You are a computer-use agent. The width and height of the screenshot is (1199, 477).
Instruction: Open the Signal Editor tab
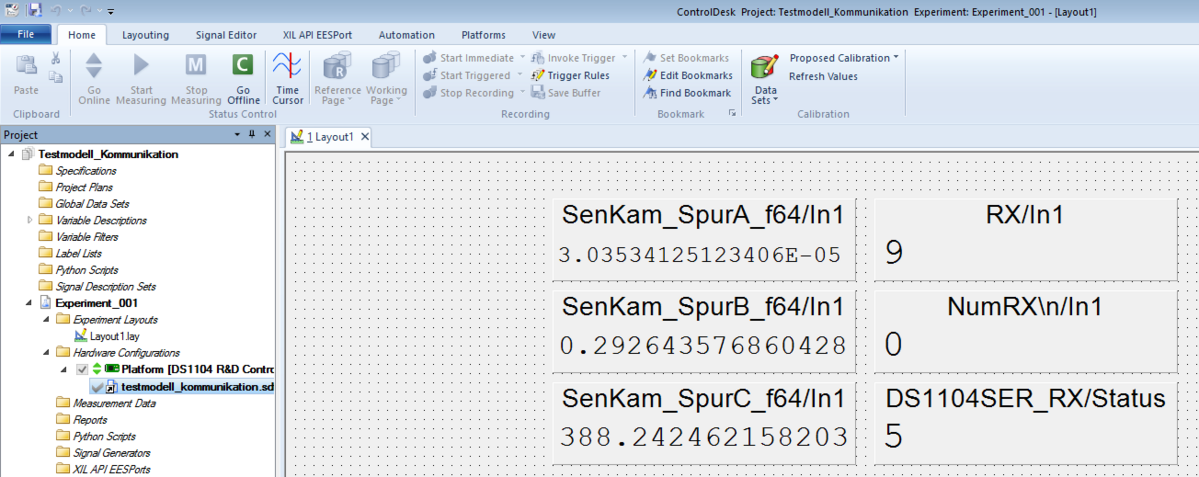pos(228,35)
